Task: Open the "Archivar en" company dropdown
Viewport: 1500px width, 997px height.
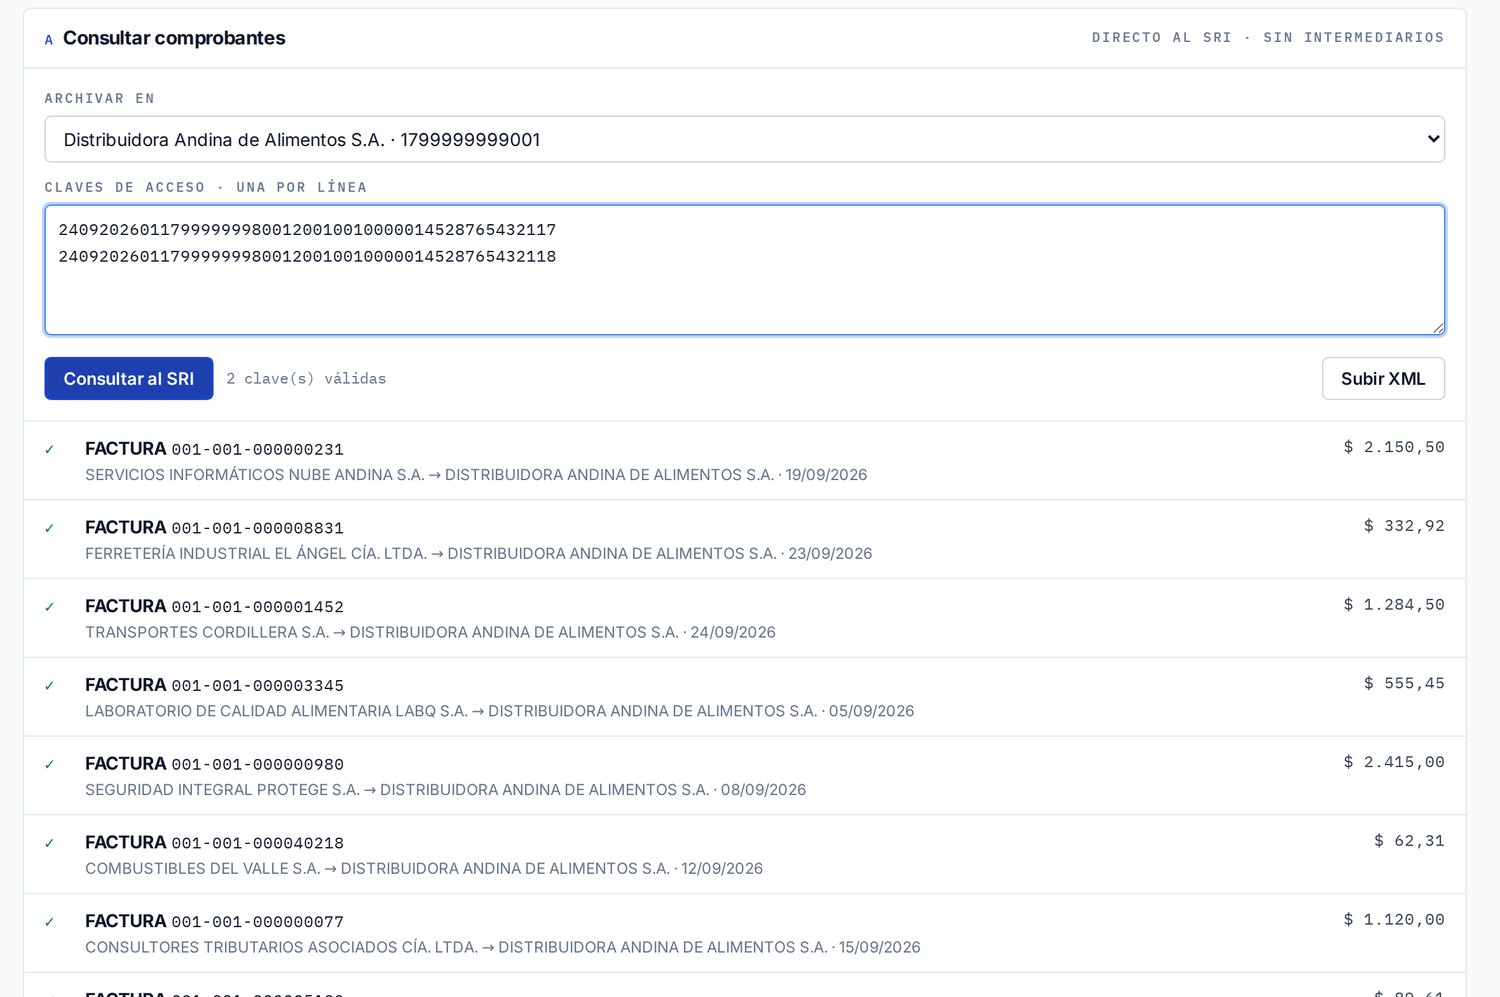Action: tap(744, 139)
